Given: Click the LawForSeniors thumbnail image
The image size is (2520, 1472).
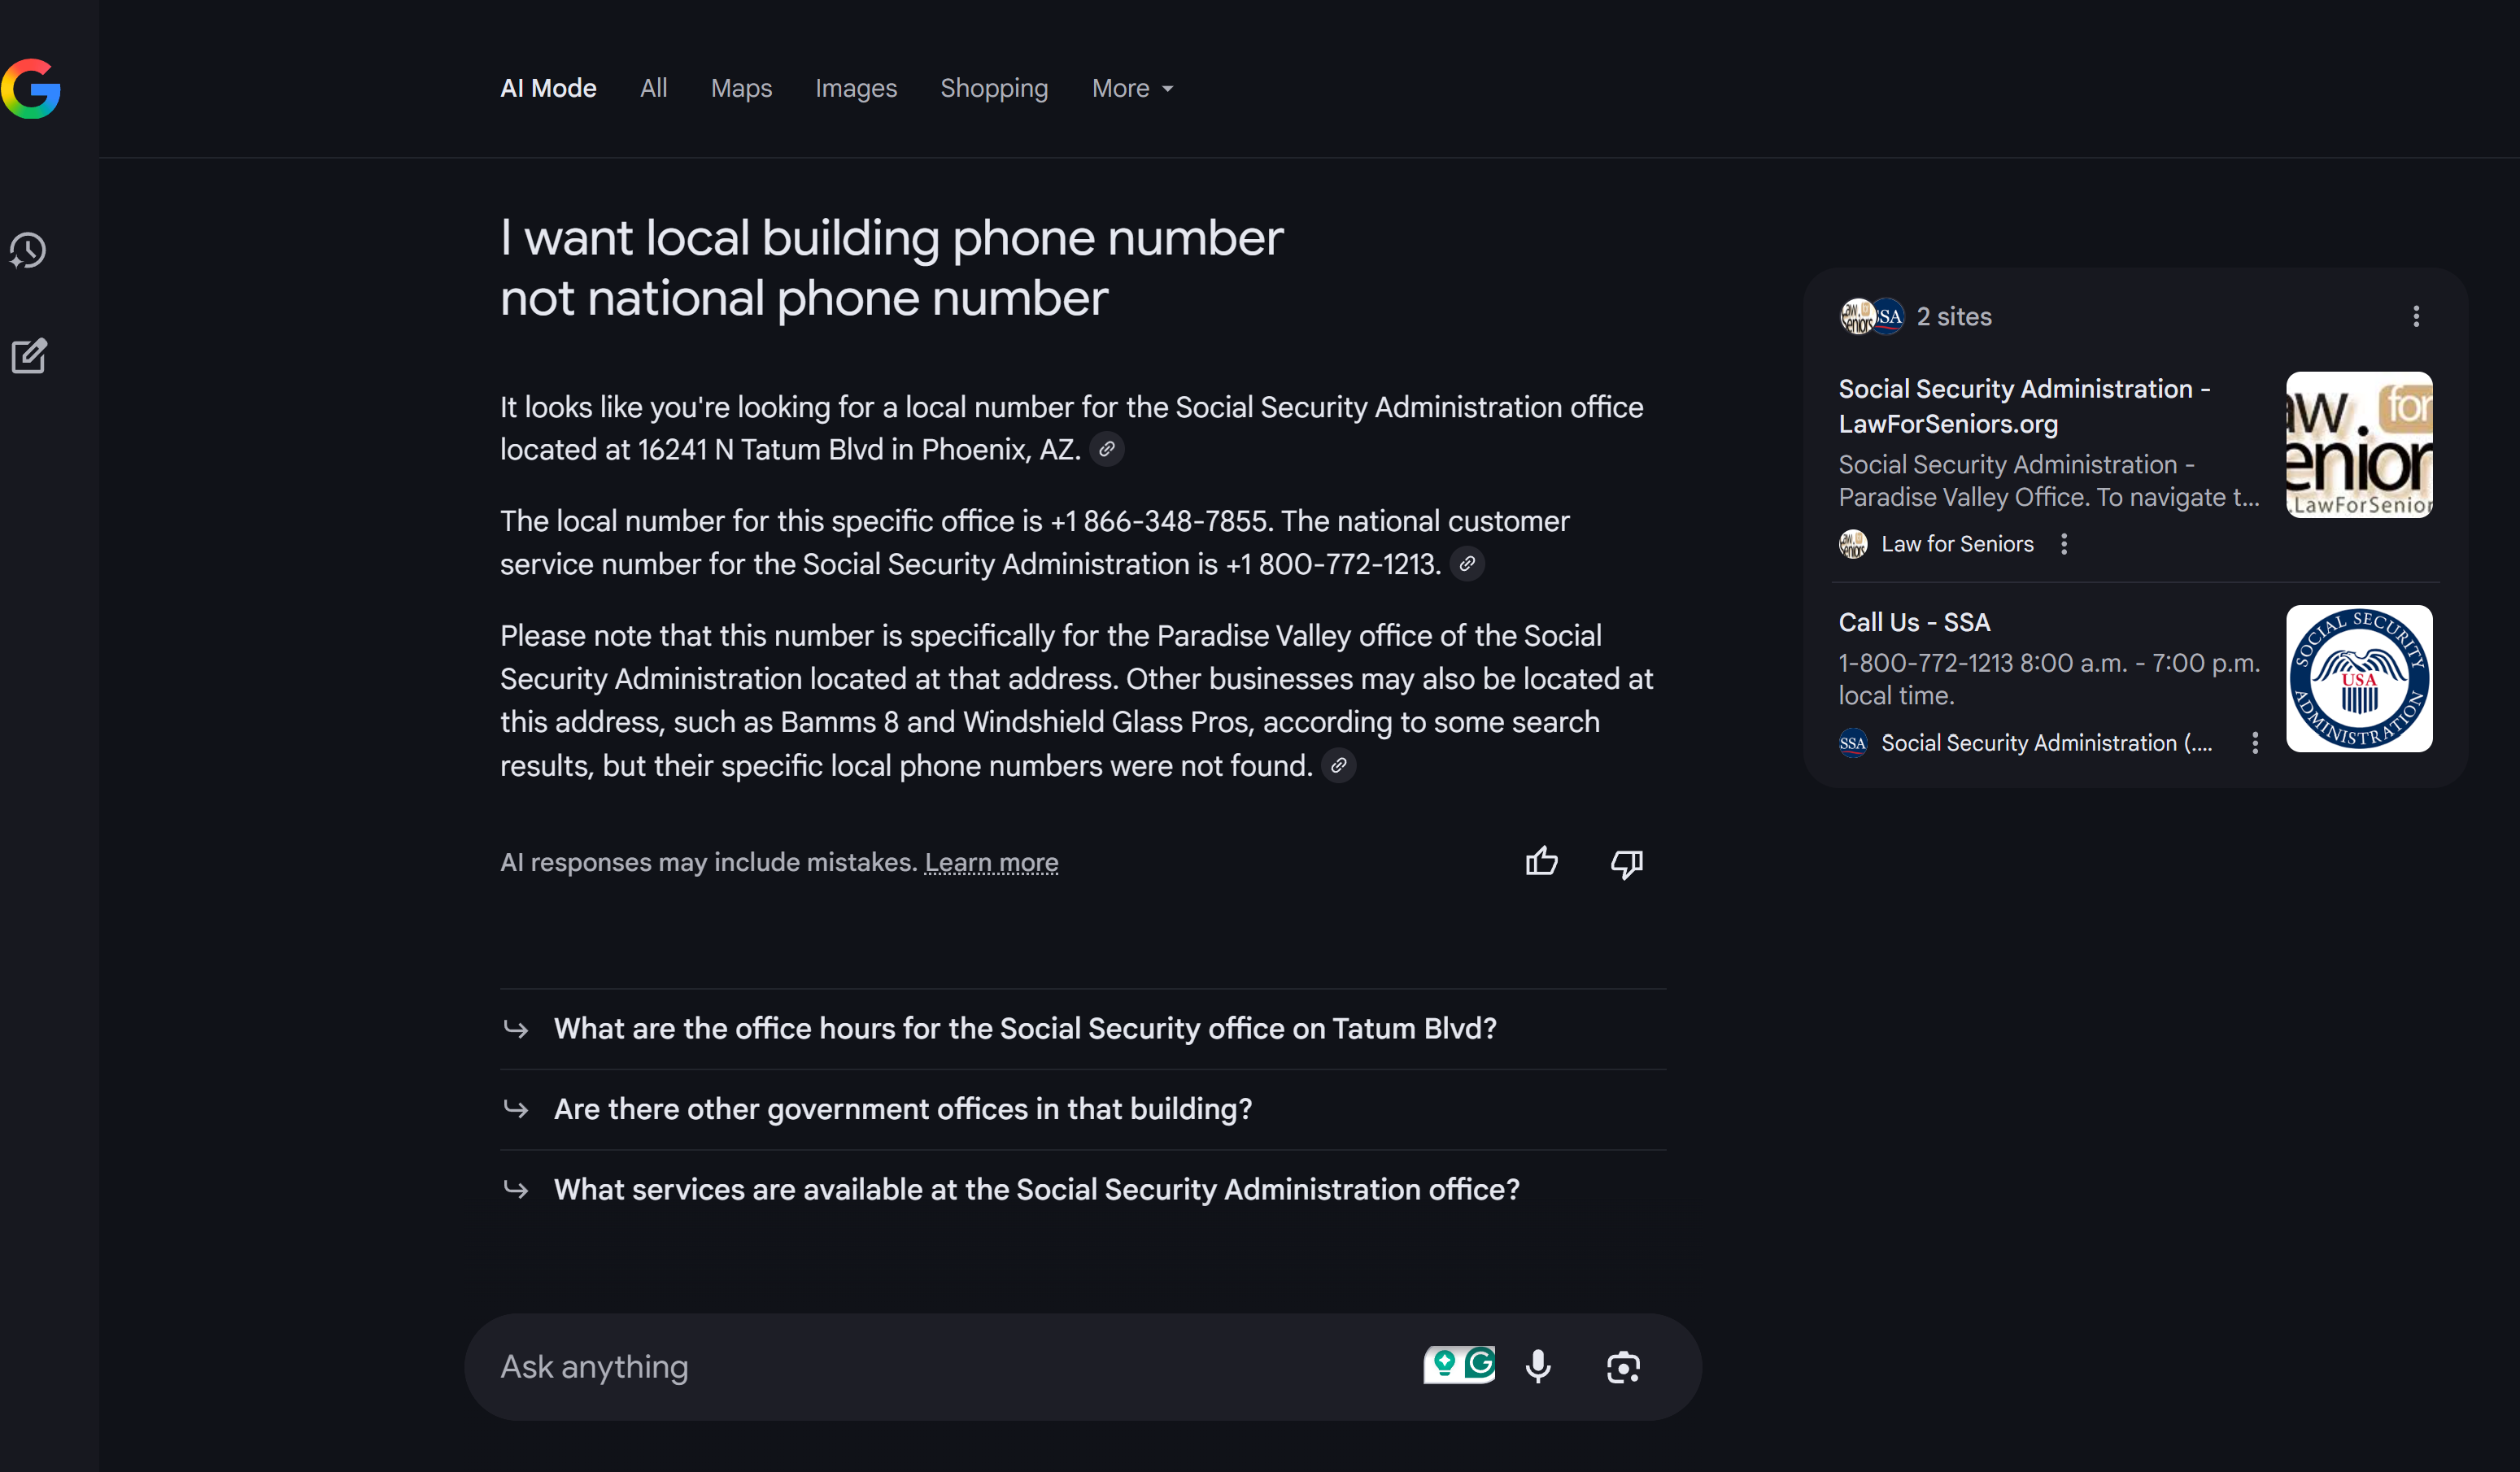Looking at the screenshot, I should [x=2359, y=445].
